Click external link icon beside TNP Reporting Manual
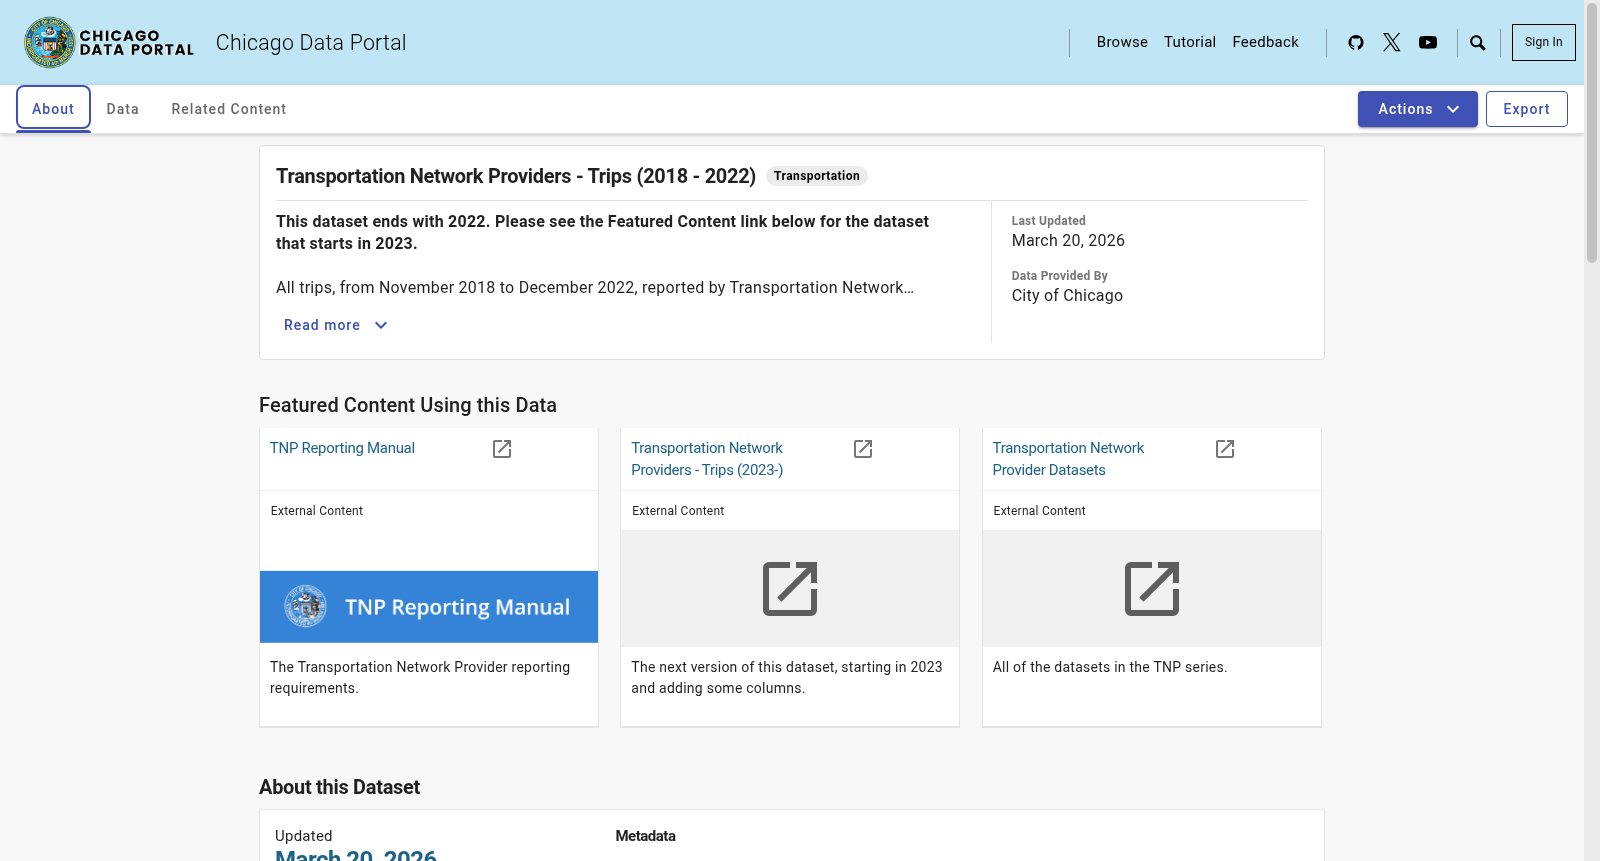This screenshot has width=1600, height=861. coord(502,449)
